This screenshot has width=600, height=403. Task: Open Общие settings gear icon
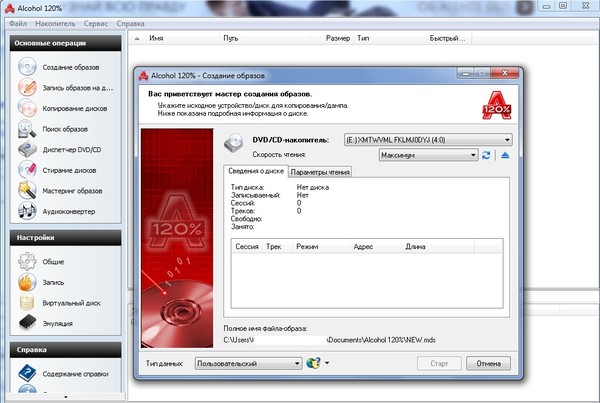(x=27, y=261)
